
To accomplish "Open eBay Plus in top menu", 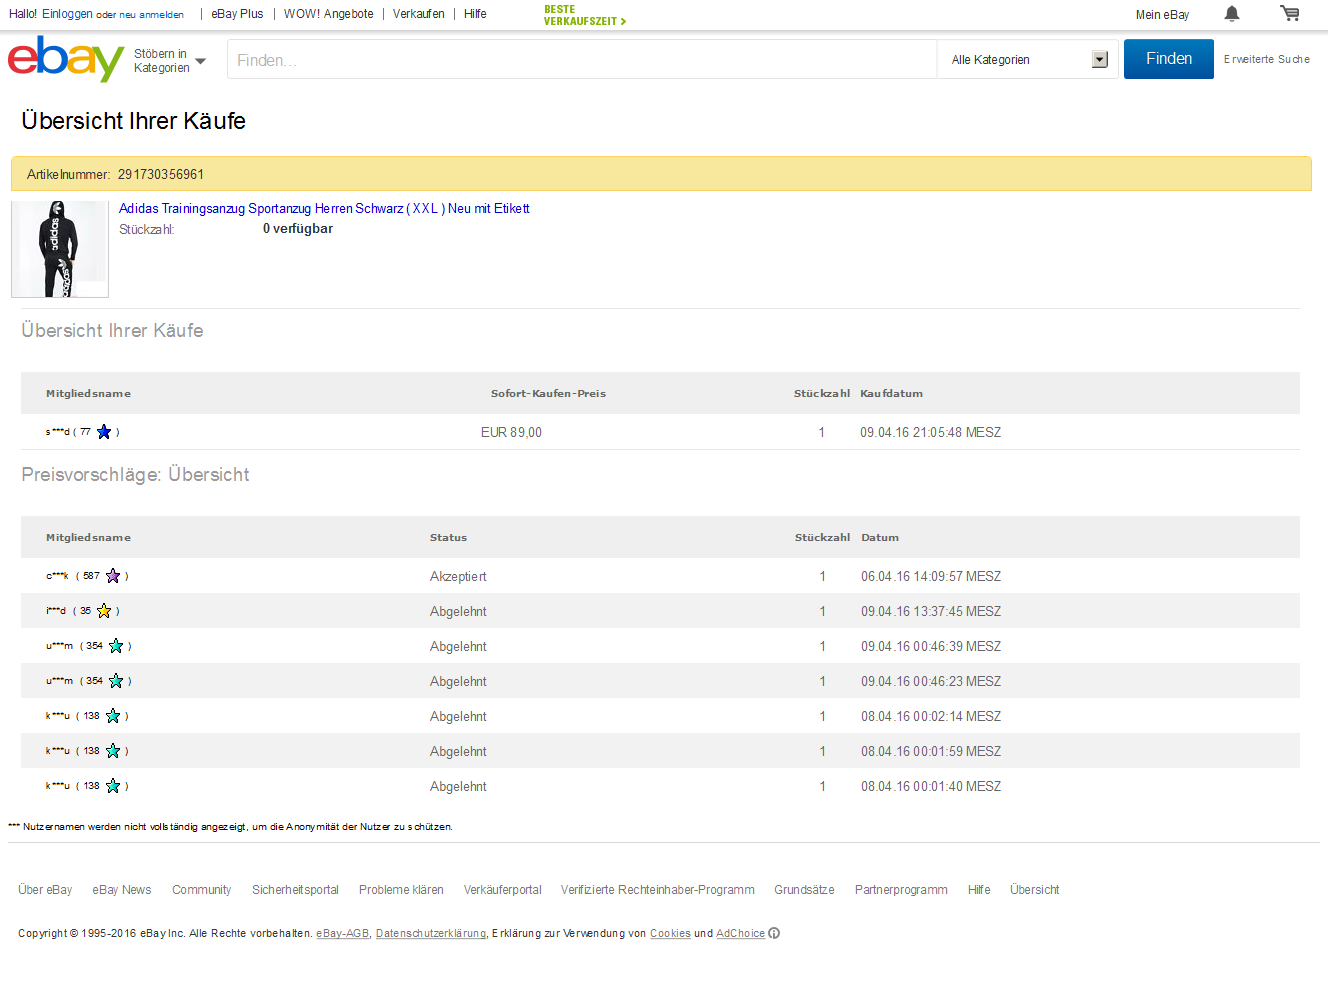I will 237,14.
